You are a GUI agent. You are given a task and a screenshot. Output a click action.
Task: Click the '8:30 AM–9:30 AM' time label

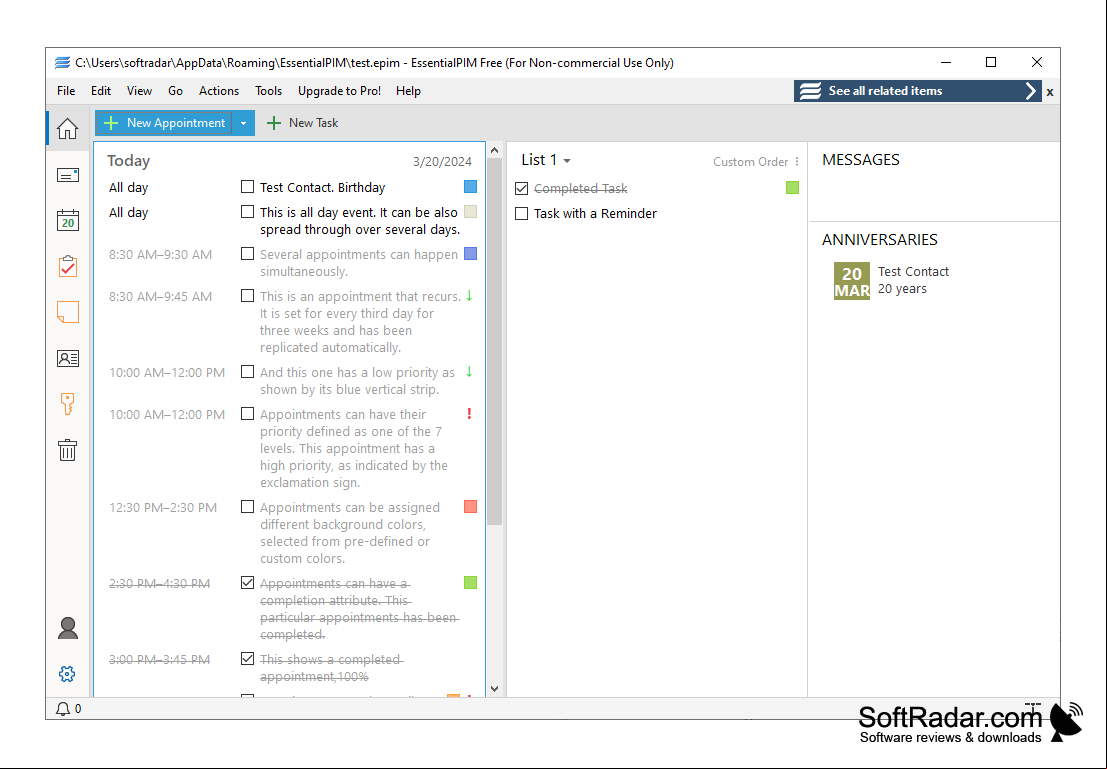[x=160, y=255]
